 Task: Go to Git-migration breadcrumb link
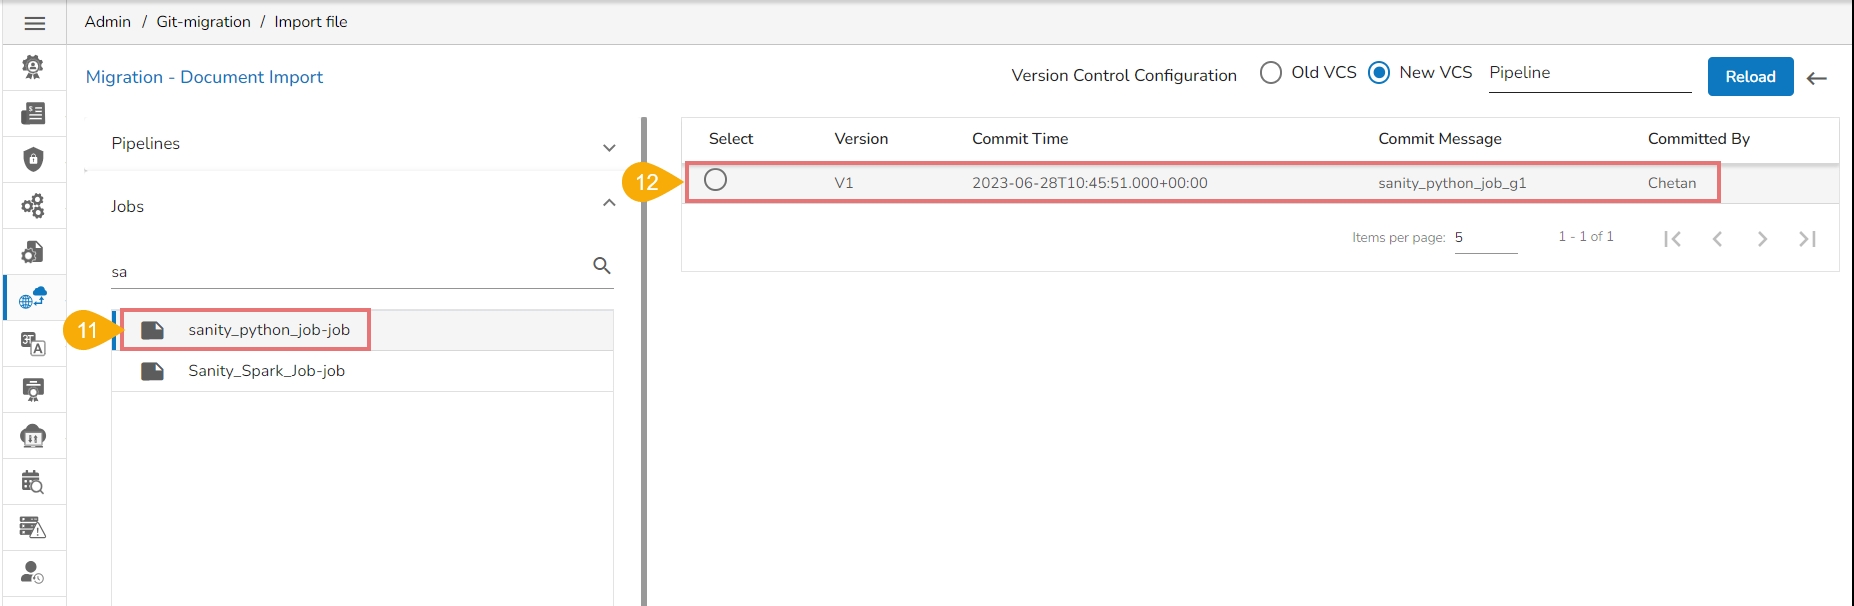[x=203, y=22]
